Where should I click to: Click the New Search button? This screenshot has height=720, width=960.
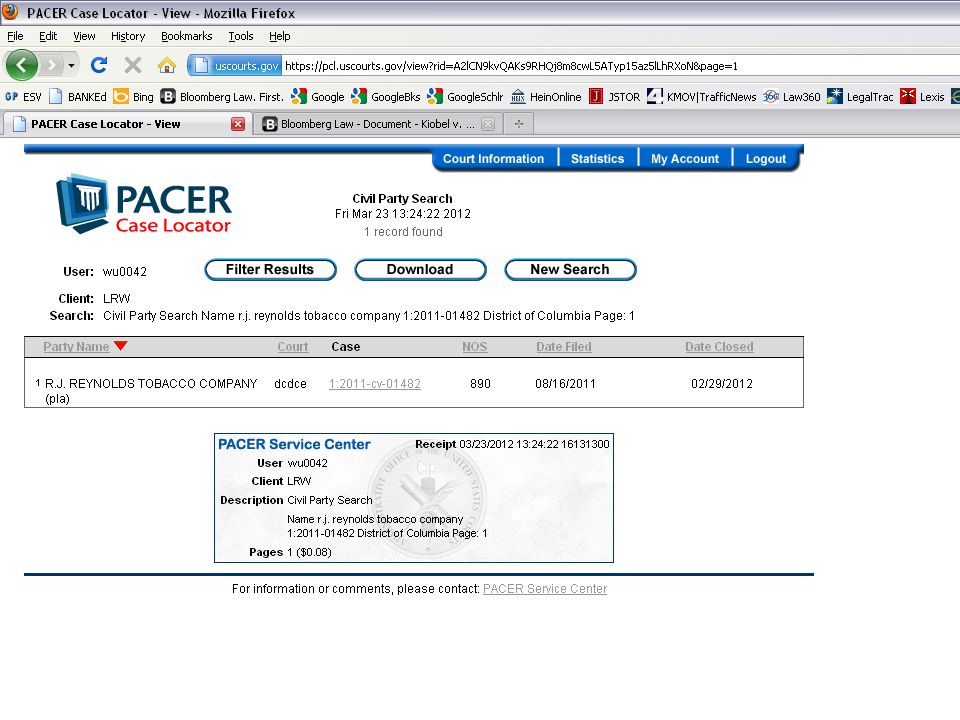[570, 270]
